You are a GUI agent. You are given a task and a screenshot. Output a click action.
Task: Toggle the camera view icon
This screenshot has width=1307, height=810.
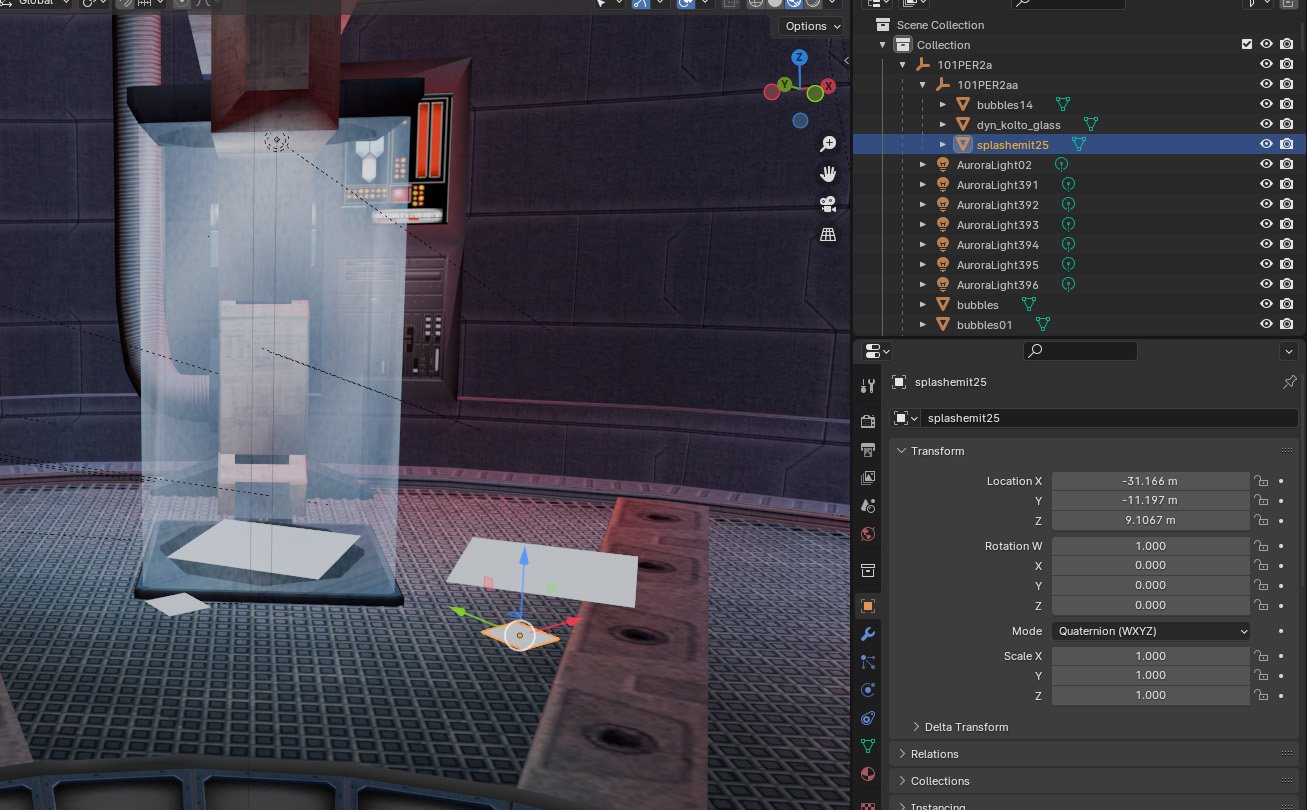coord(828,204)
